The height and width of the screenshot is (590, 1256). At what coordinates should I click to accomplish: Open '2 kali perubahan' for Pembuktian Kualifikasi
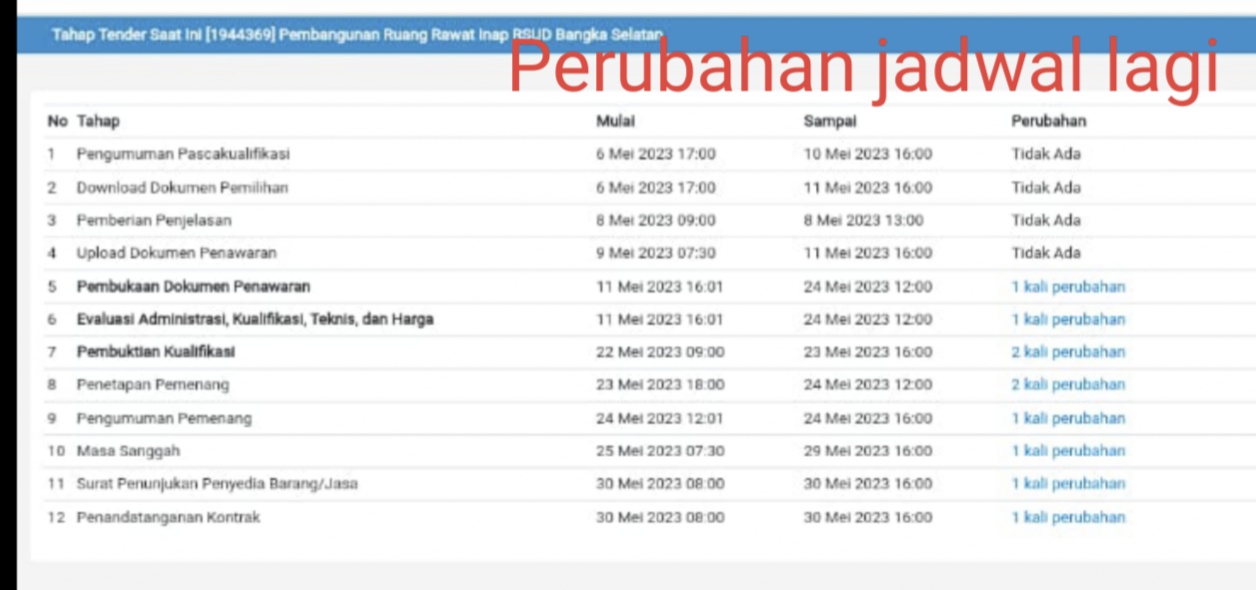1068,352
